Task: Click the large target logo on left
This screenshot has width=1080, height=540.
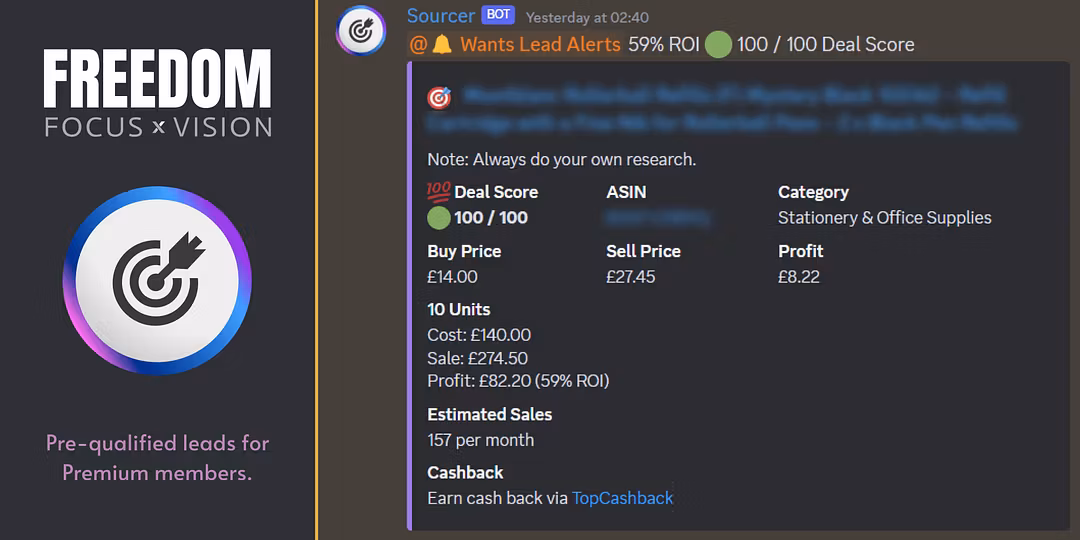Action: pyautogui.click(x=157, y=281)
